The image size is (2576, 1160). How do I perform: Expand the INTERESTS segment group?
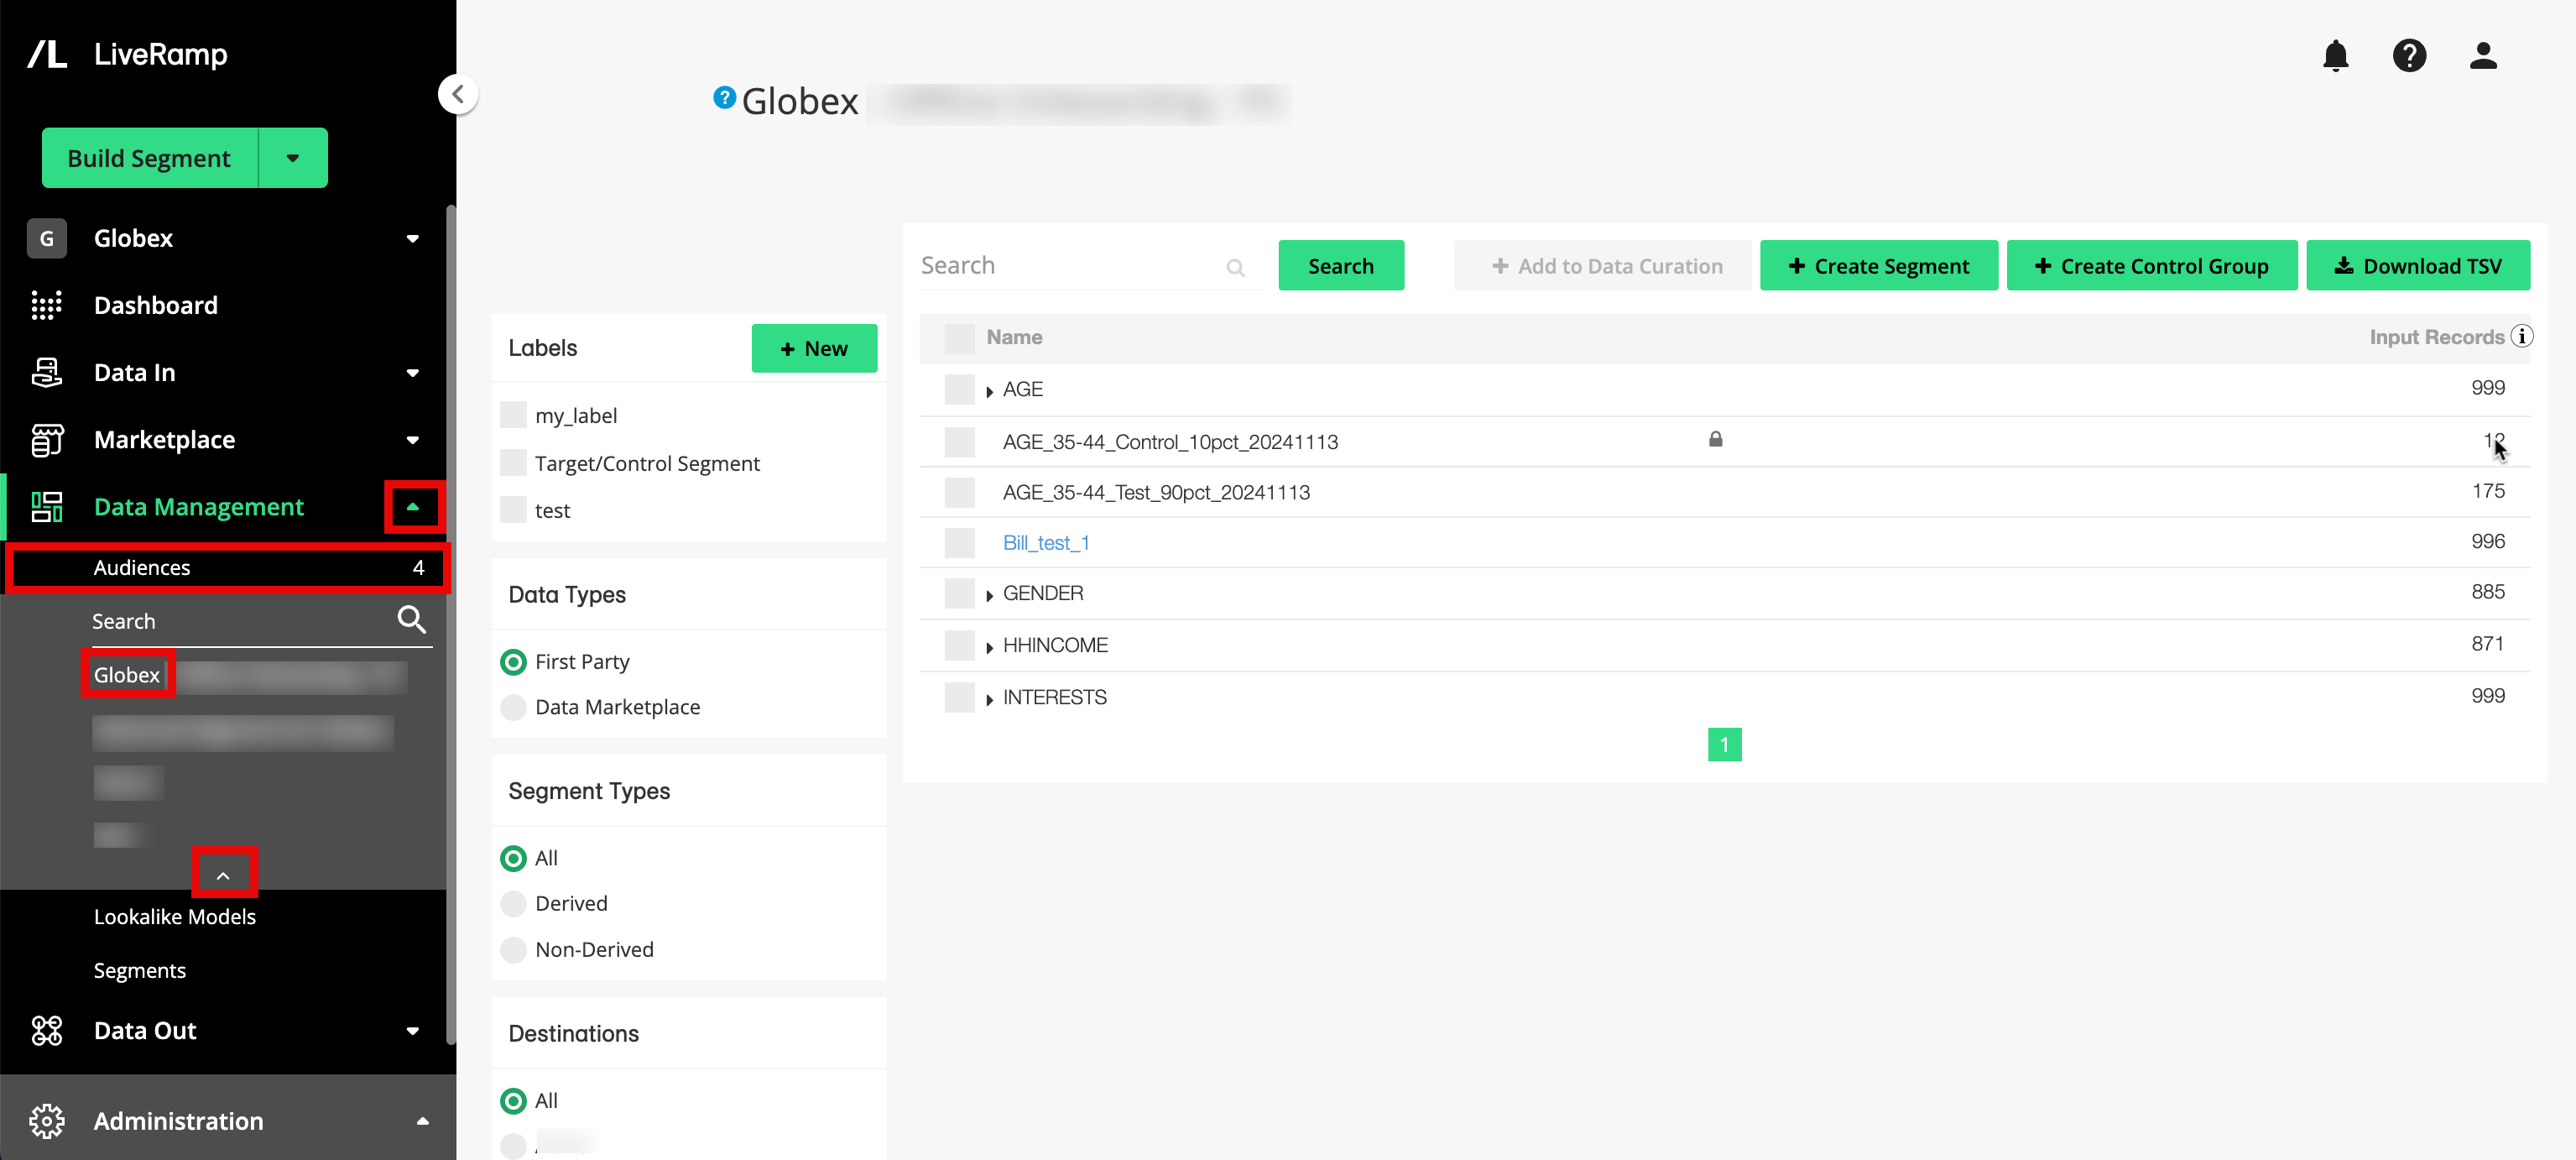click(x=989, y=698)
